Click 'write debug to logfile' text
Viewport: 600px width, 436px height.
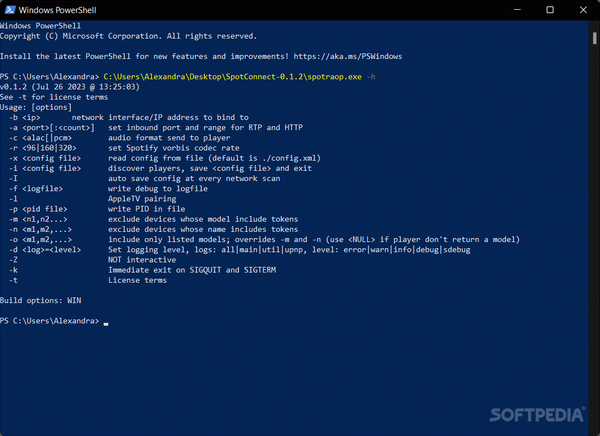pyautogui.click(x=158, y=189)
